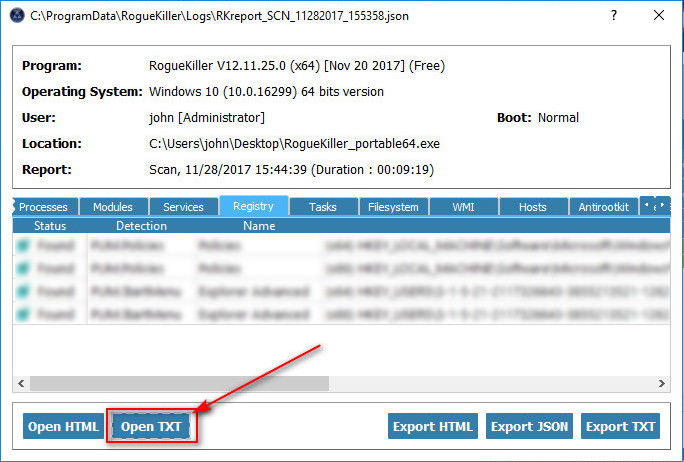Close the report window

pos(659,15)
